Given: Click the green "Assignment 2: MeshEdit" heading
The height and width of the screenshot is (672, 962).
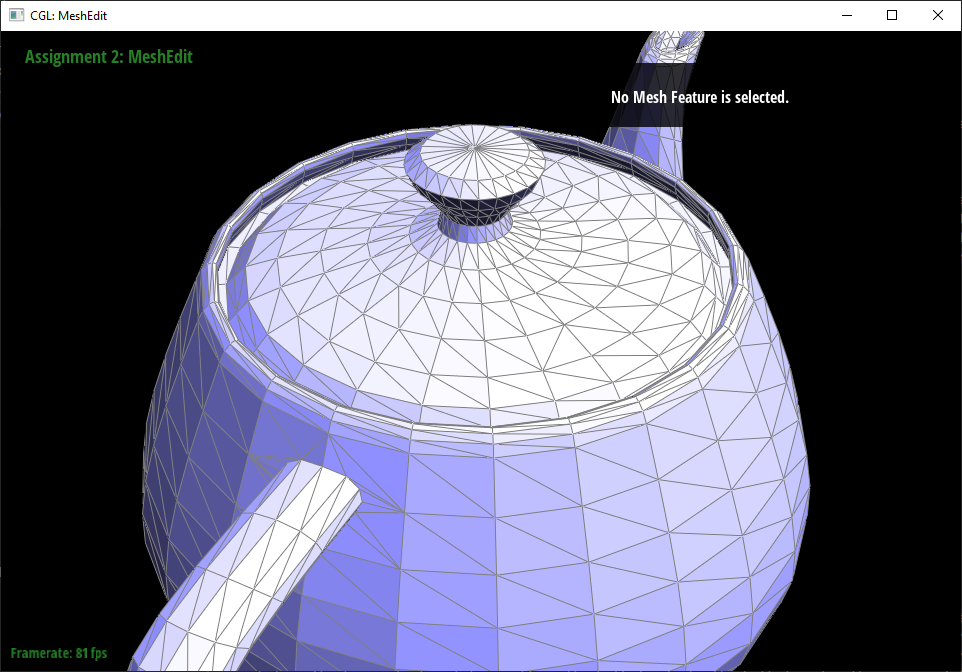Looking at the screenshot, I should [x=108, y=57].
